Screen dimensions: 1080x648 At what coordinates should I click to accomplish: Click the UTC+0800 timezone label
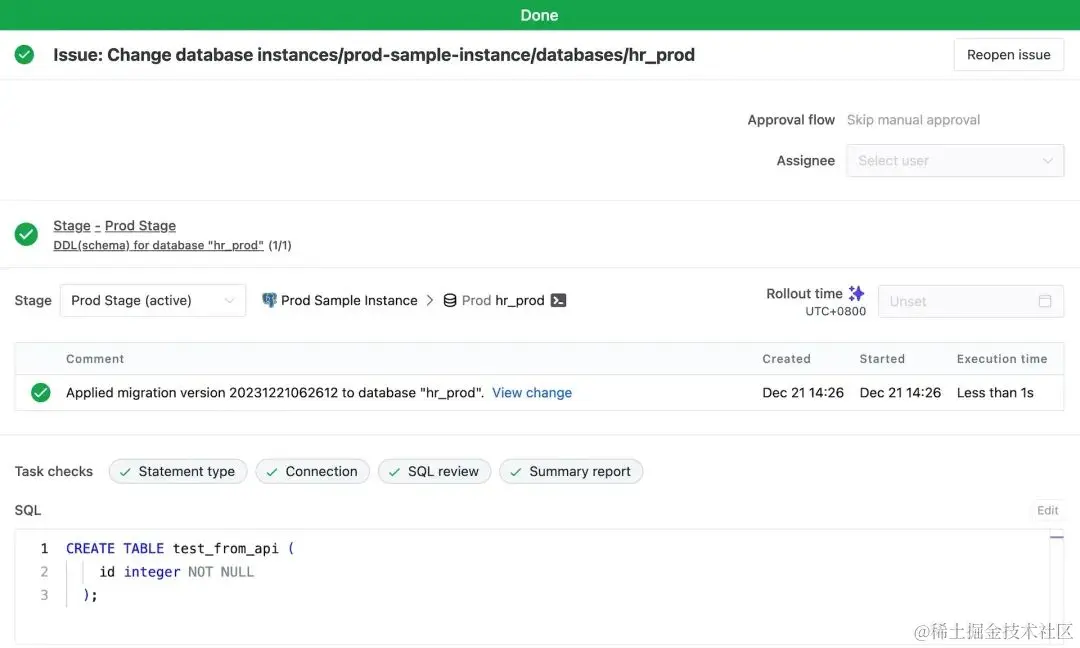pyautogui.click(x=835, y=311)
